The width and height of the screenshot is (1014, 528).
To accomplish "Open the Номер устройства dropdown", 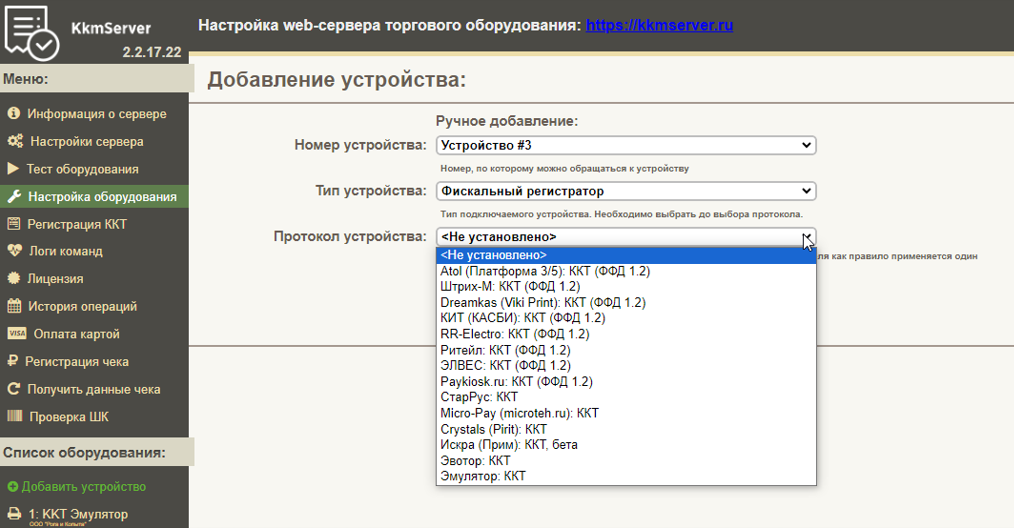I will pyautogui.click(x=626, y=145).
